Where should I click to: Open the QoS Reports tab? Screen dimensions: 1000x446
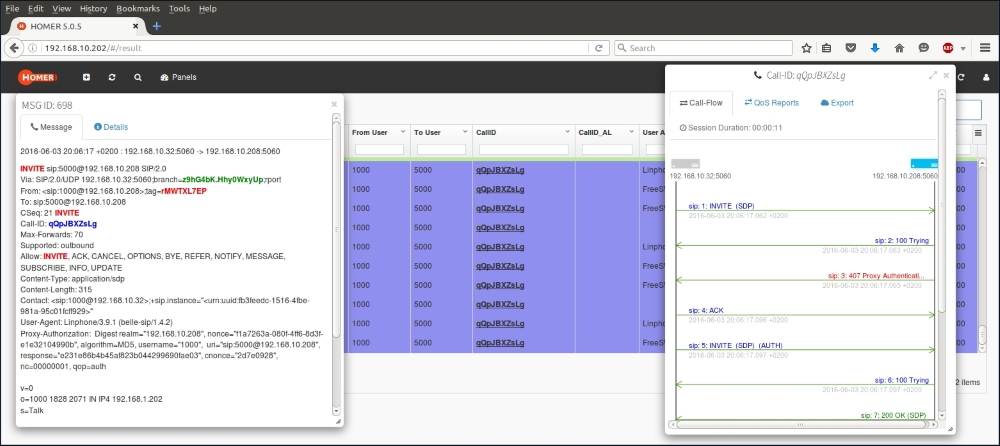771,103
